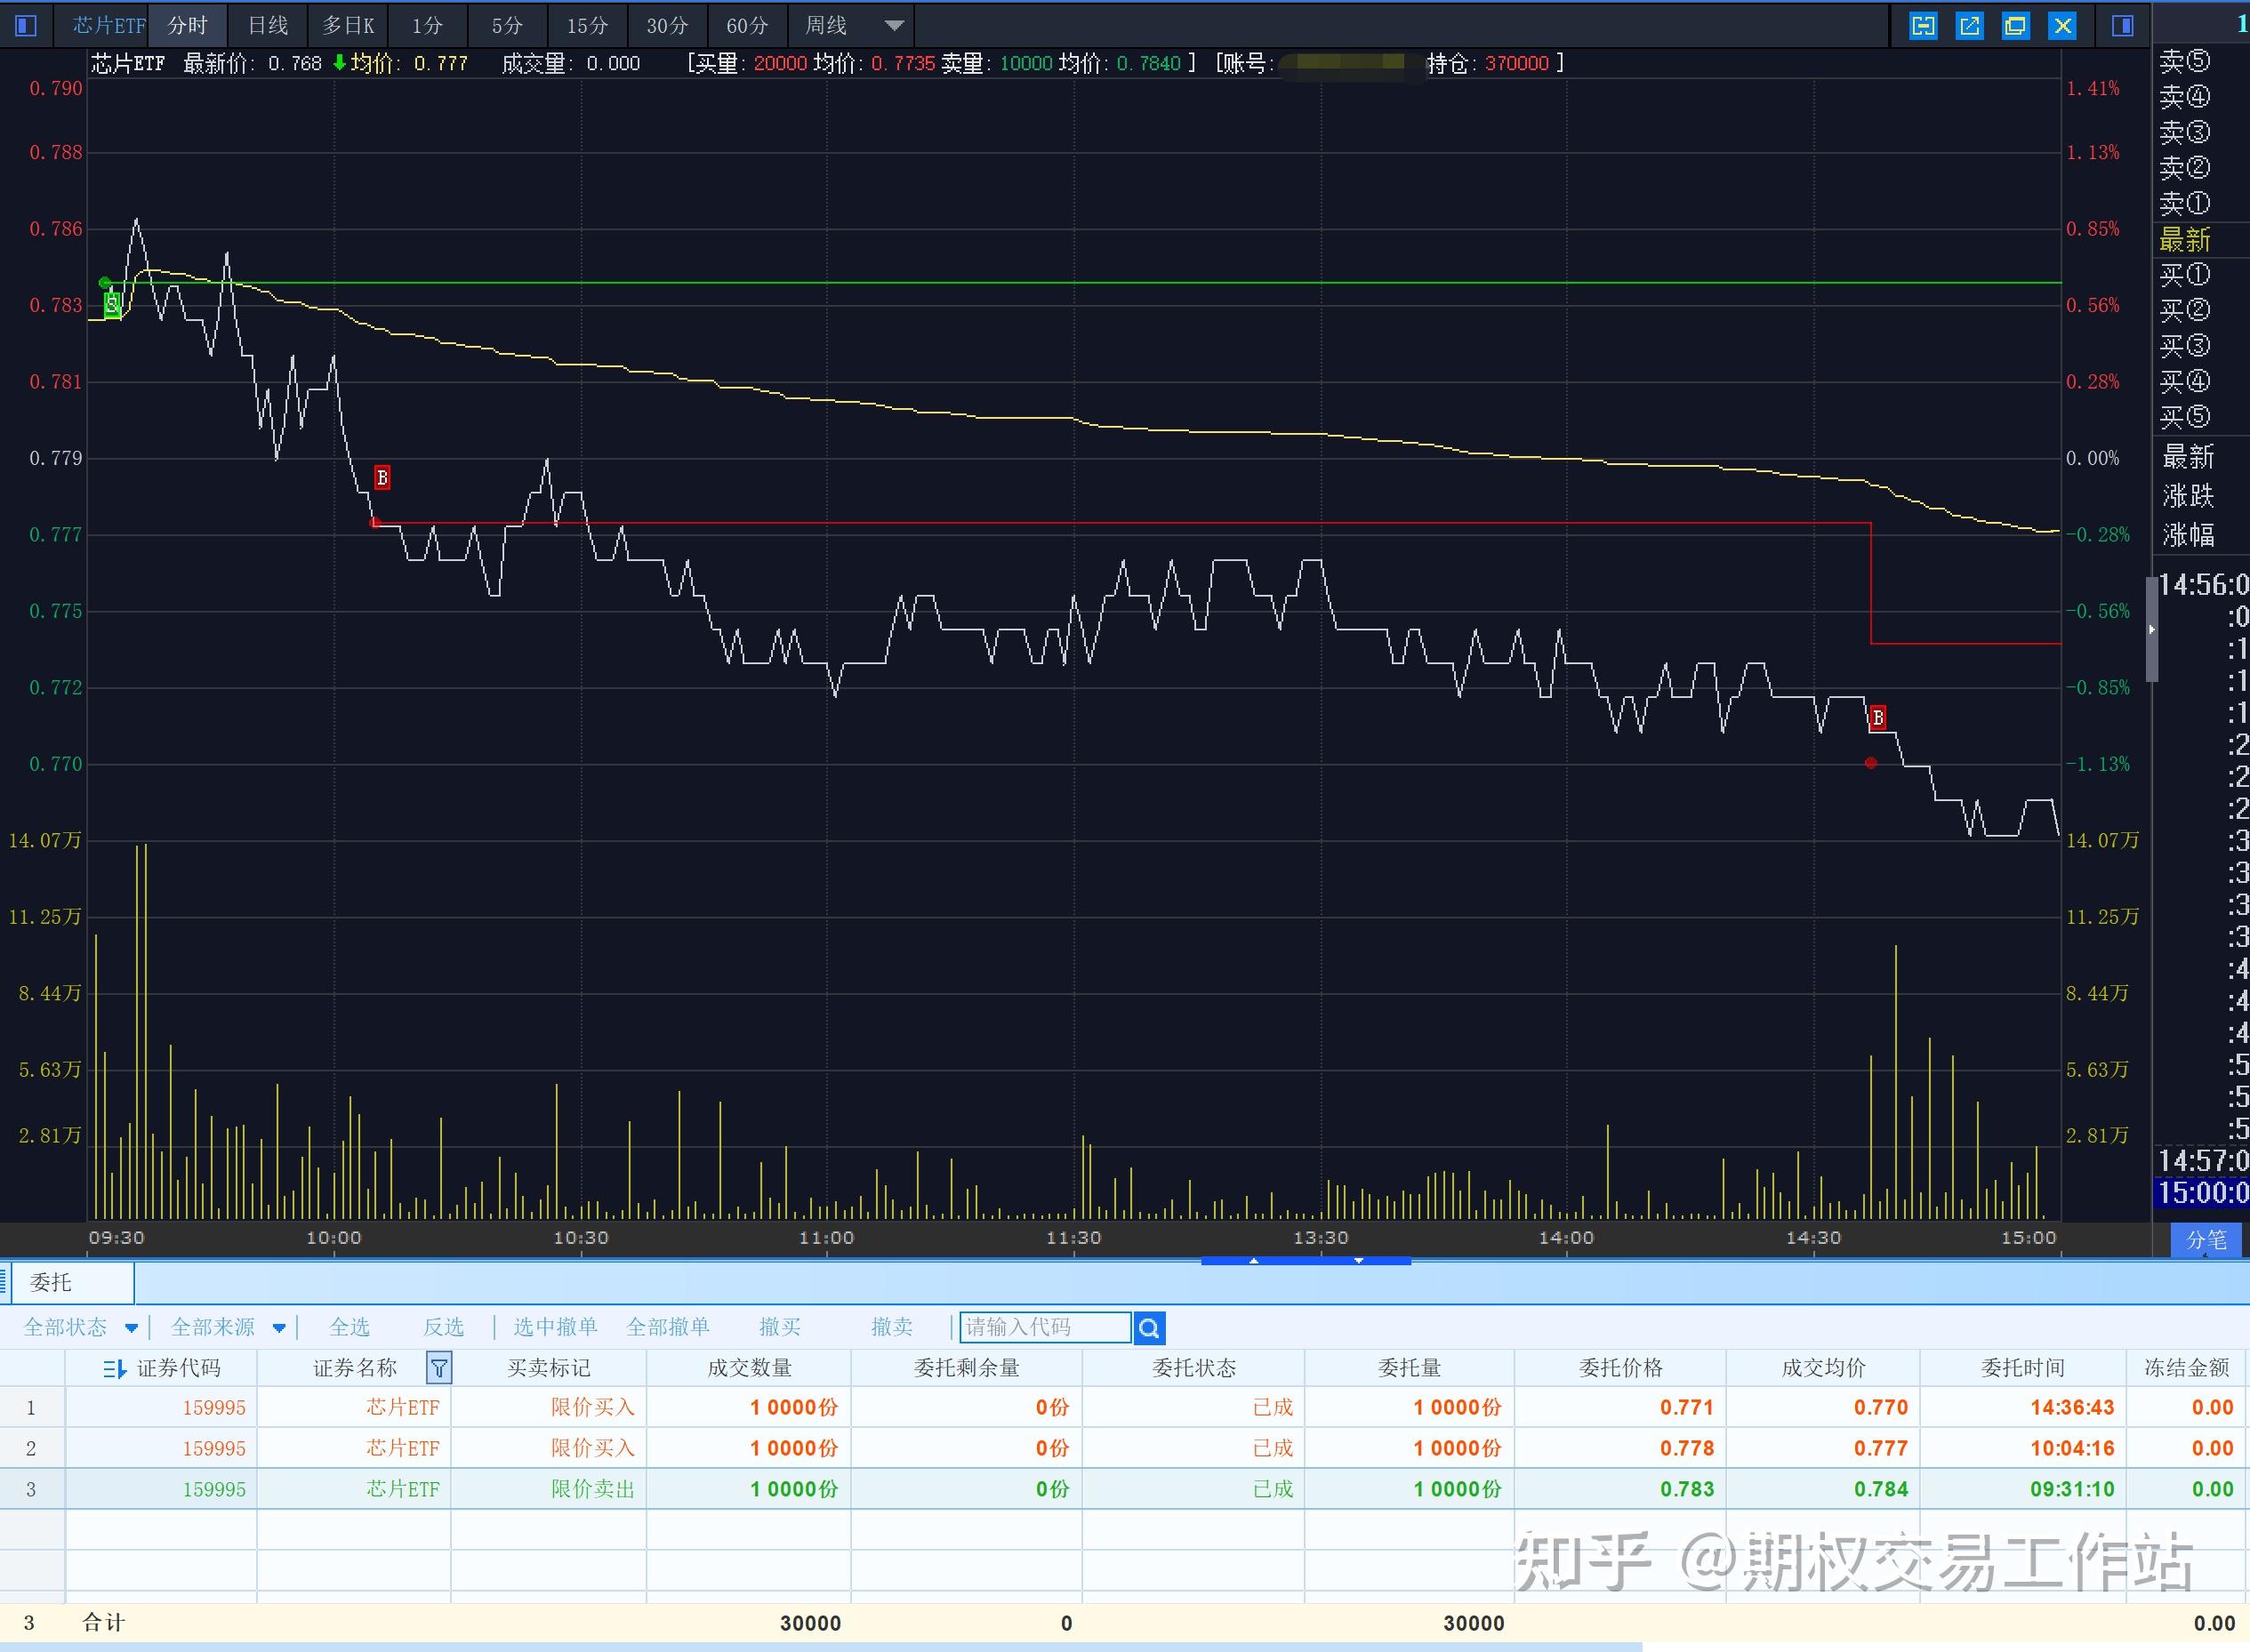Viewport: 2250px width, 1652px height.
Task: Open the 委托 orders tab
Action: 71,1282
